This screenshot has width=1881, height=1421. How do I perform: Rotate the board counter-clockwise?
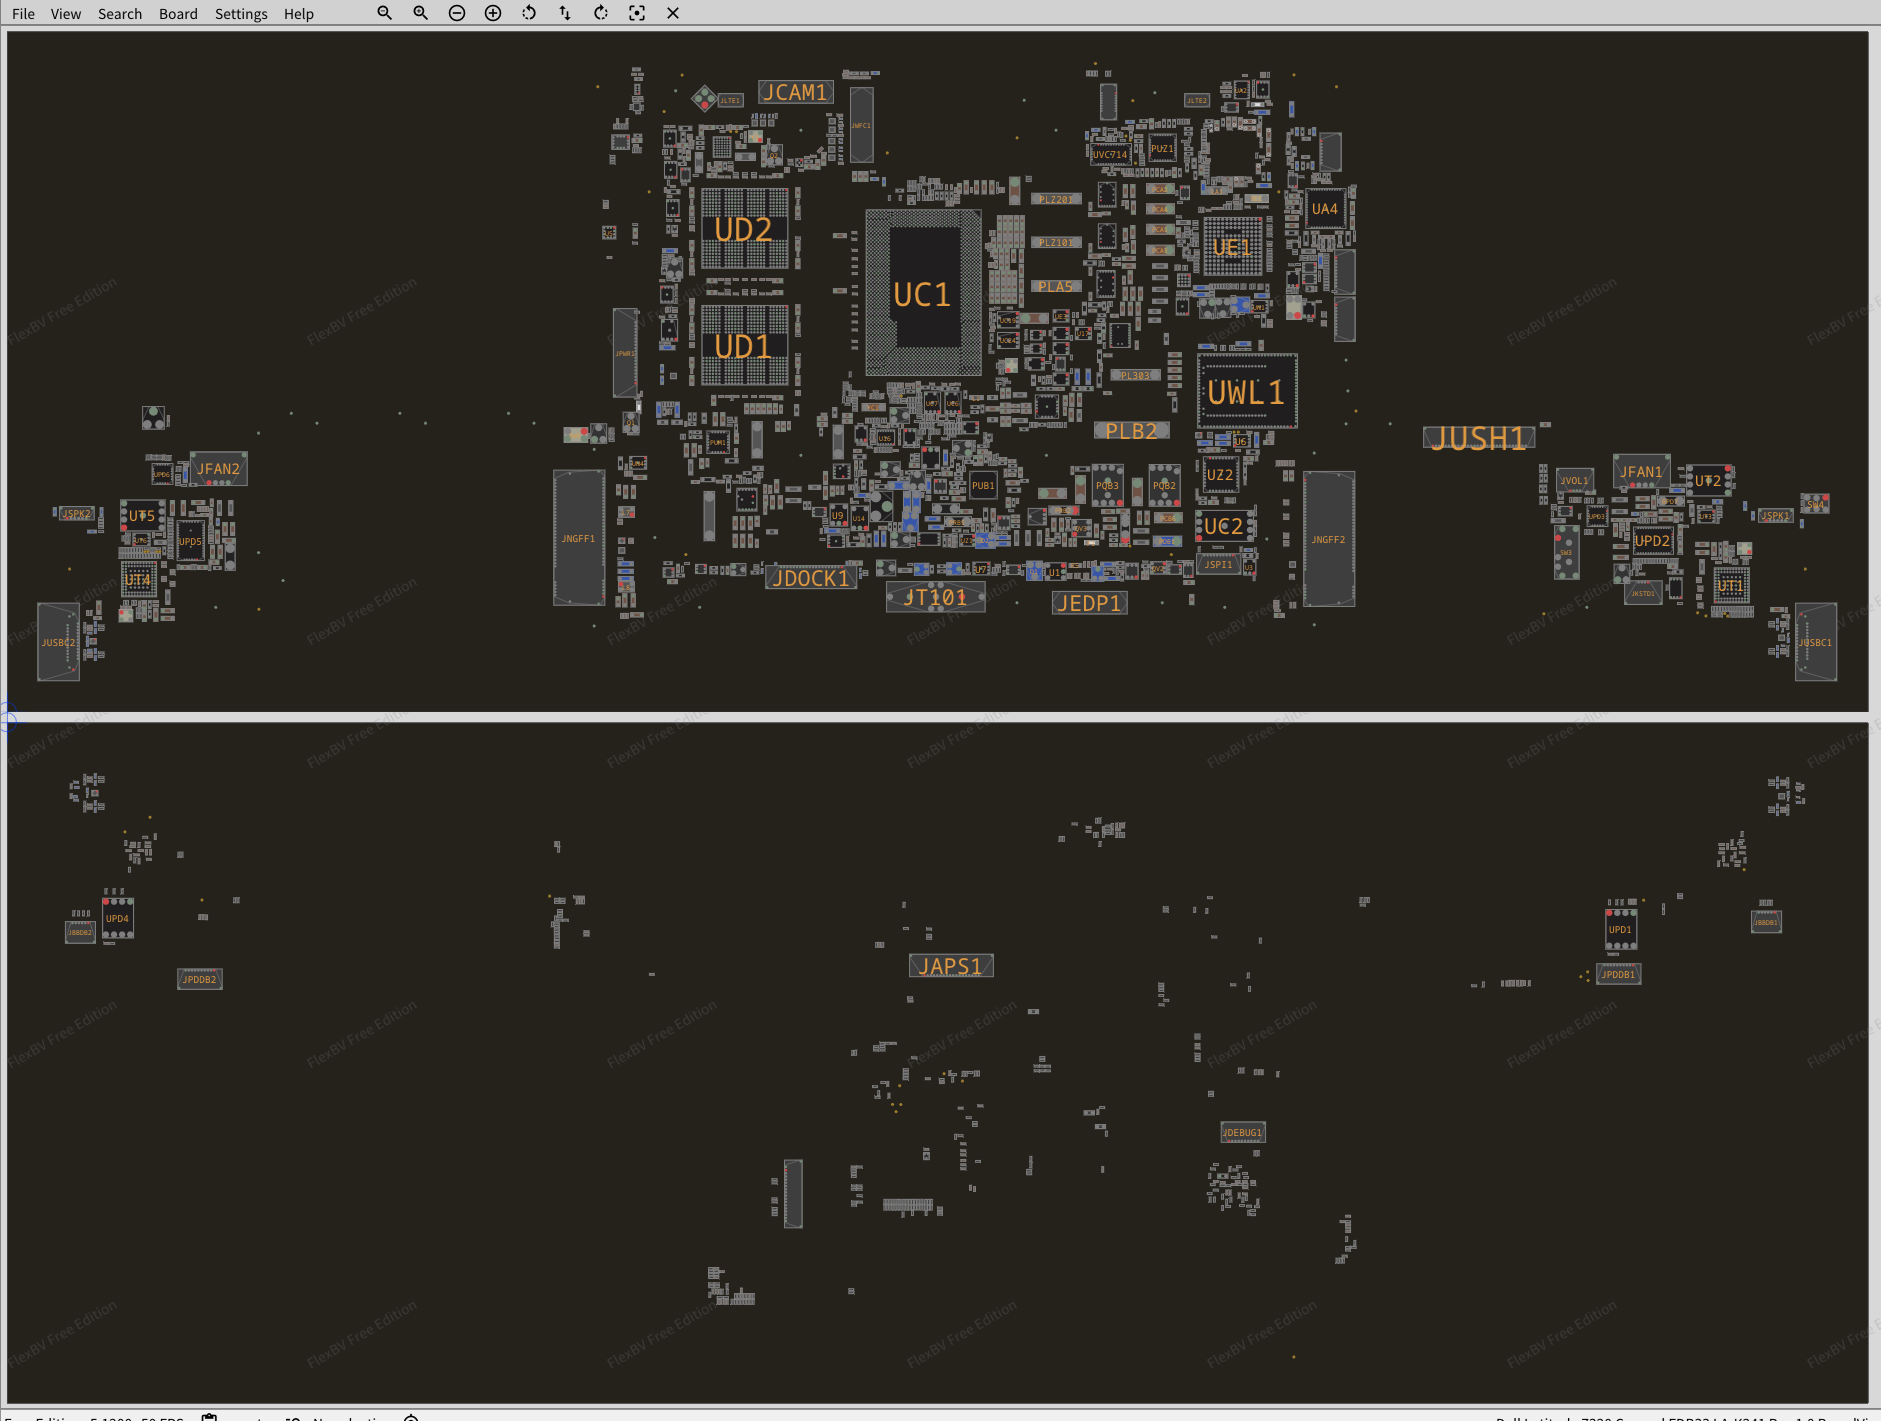529,13
